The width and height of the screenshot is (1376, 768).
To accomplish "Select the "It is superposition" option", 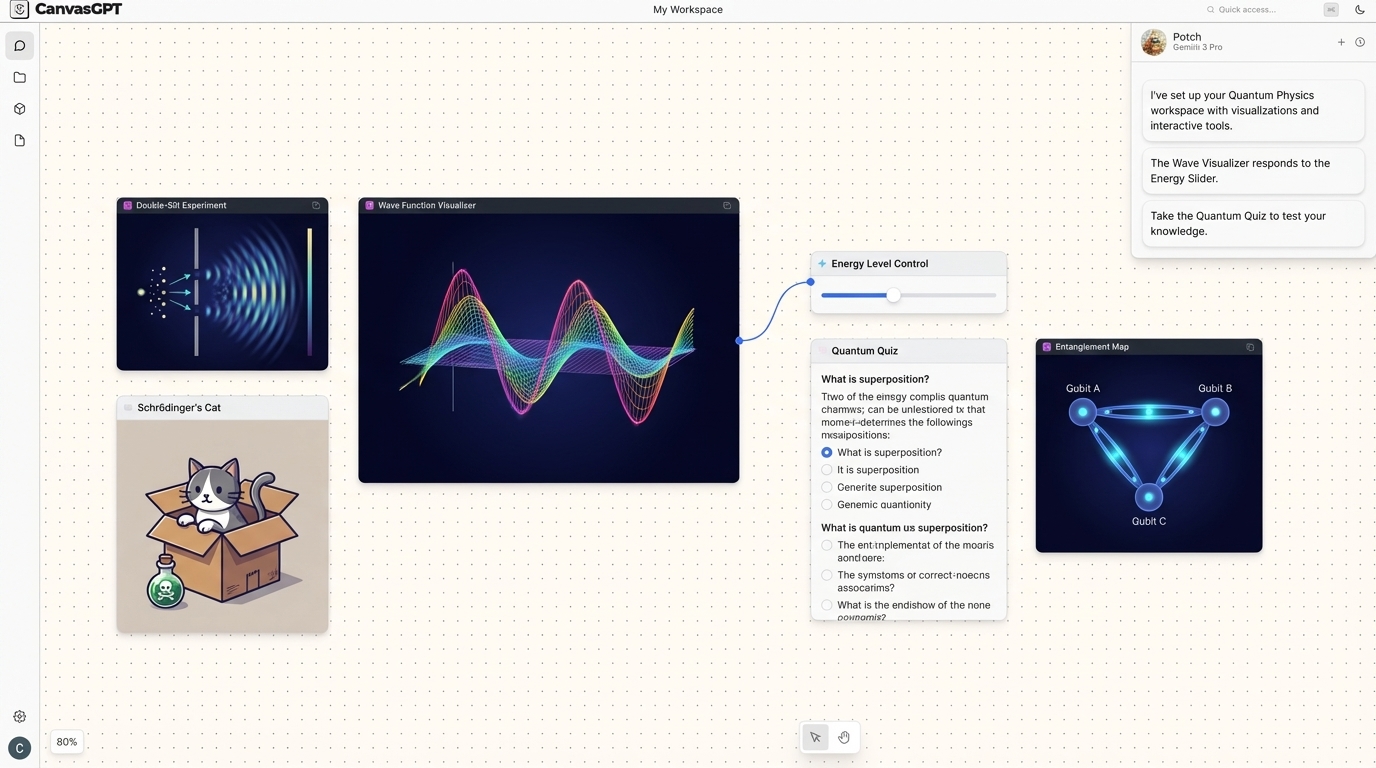I will point(827,470).
